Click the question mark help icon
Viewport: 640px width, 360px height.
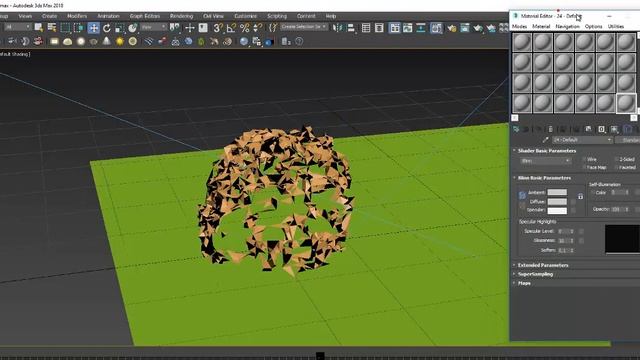click(x=299, y=41)
